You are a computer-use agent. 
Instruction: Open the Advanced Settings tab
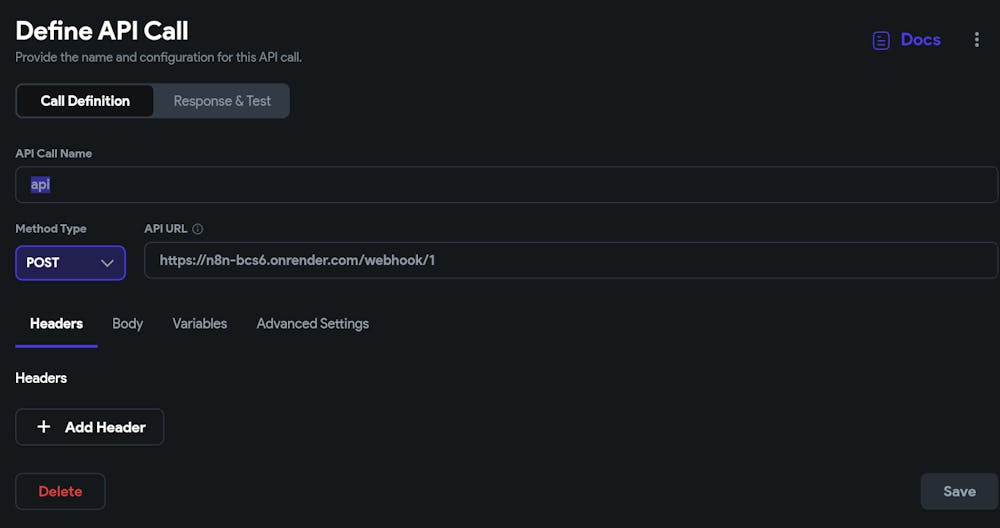pyautogui.click(x=312, y=324)
